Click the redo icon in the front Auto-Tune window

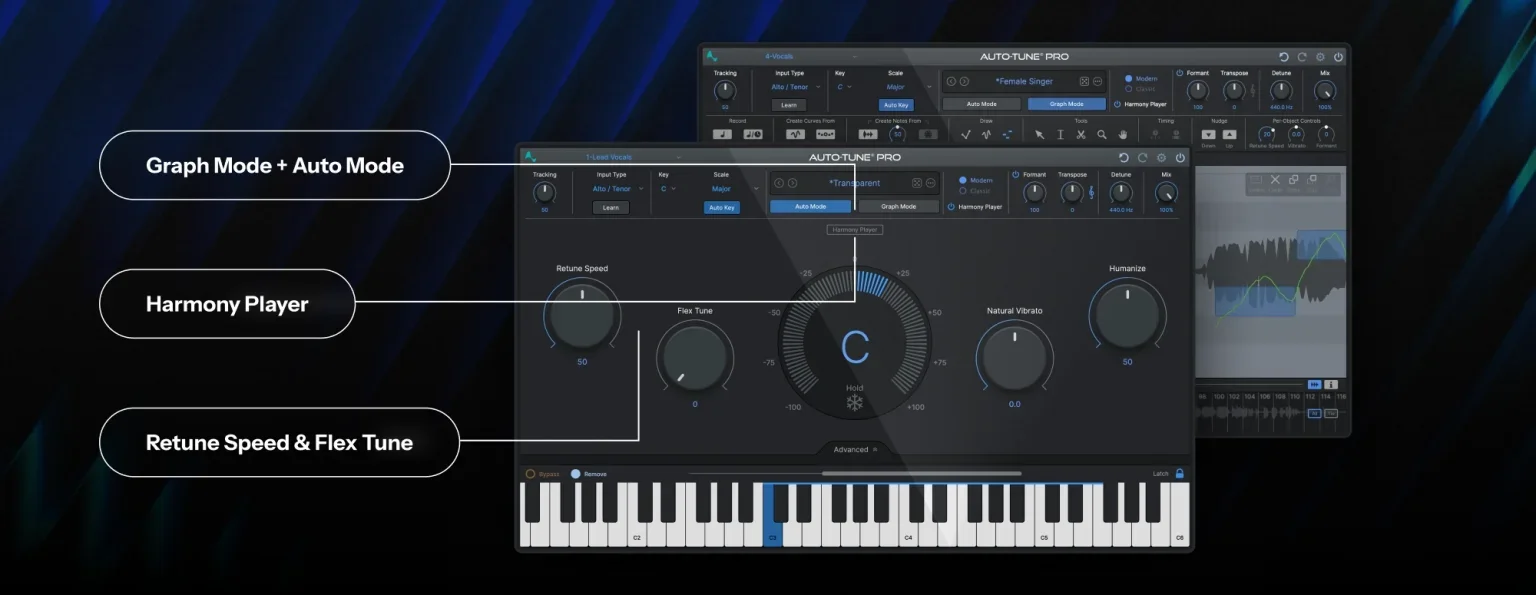(1142, 158)
